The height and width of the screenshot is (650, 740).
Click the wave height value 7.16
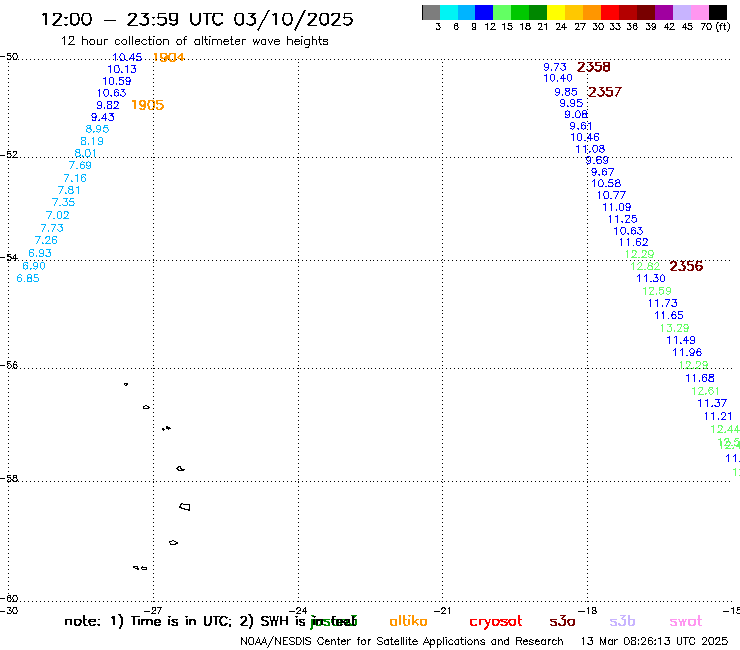[75, 178]
